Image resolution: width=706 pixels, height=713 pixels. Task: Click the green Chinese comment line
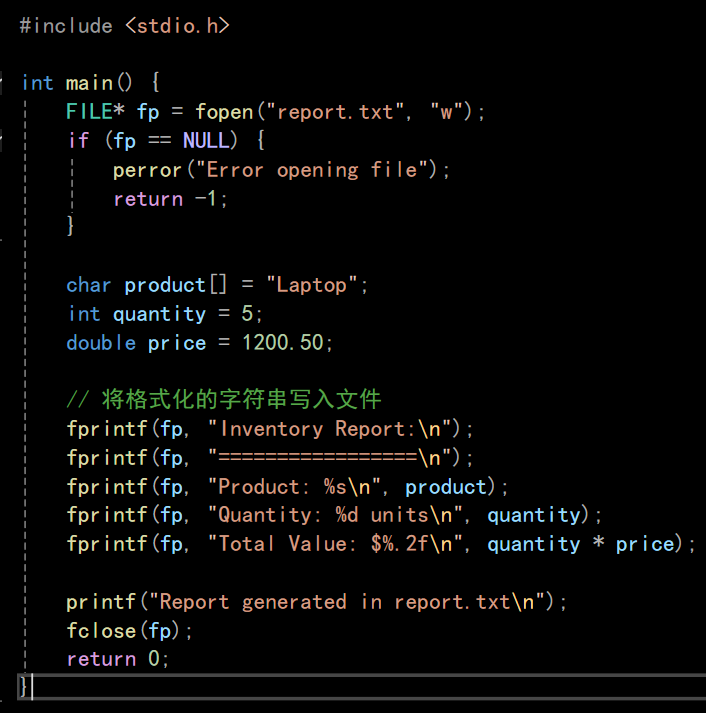pos(224,400)
